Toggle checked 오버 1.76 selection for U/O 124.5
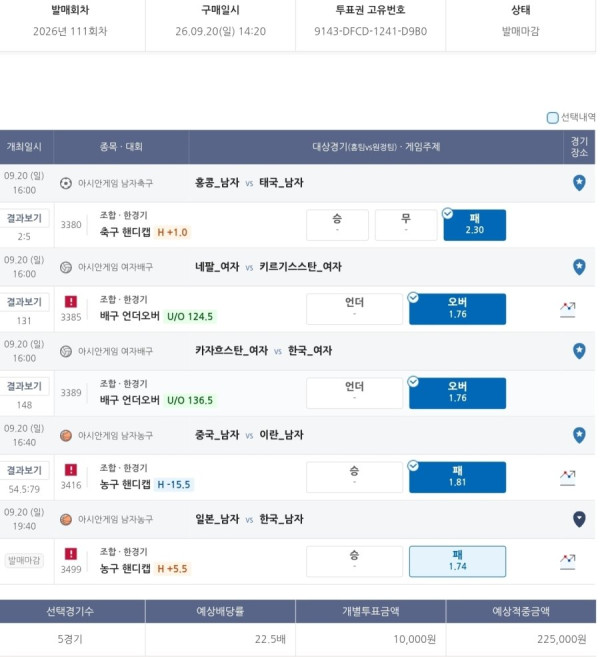 pyautogui.click(x=458, y=309)
